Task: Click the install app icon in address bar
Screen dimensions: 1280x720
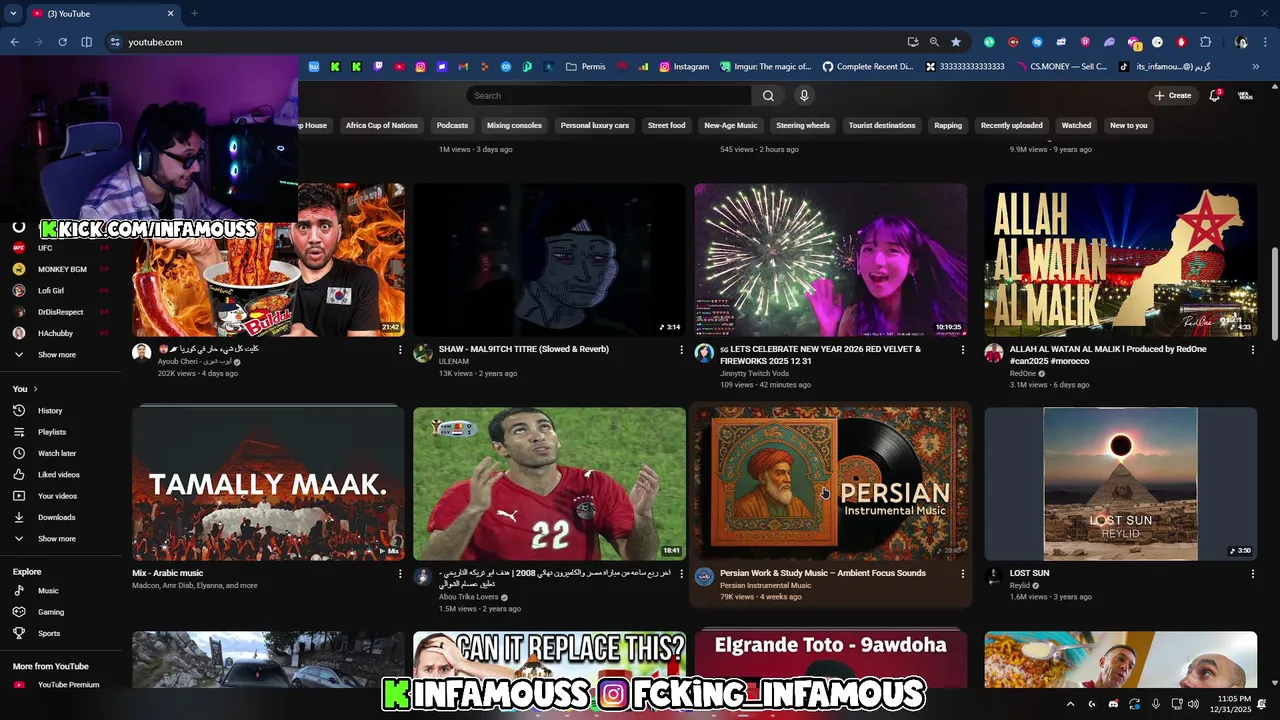Action: [913, 42]
